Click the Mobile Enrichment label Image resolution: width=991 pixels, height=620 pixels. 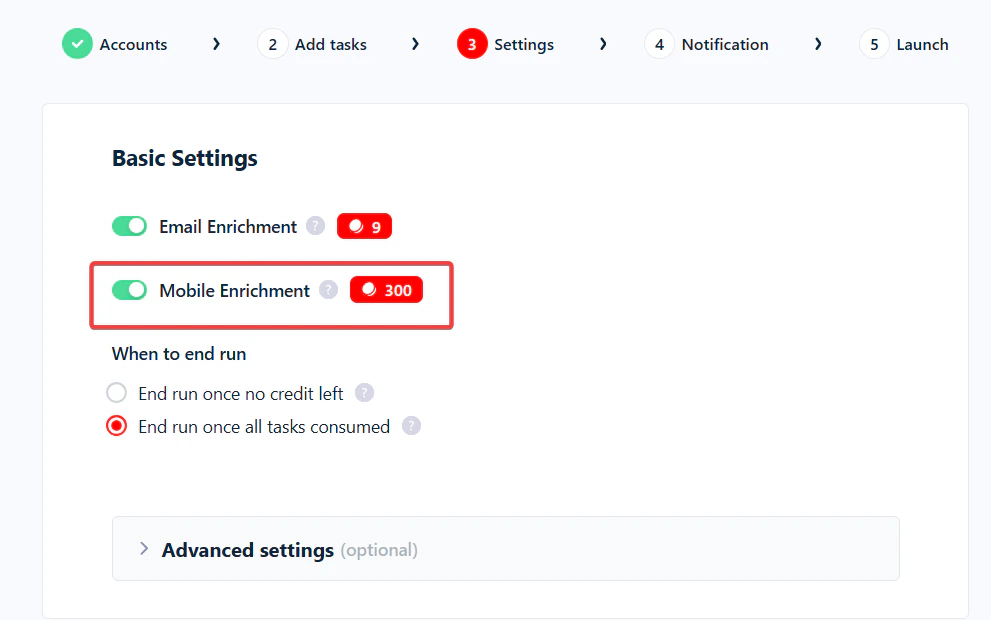click(234, 291)
